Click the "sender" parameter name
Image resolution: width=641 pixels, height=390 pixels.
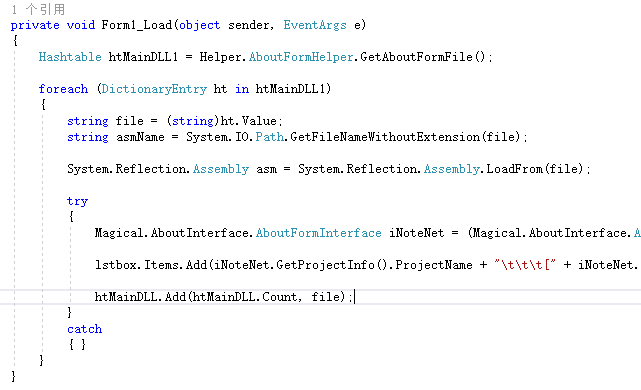[249, 25]
